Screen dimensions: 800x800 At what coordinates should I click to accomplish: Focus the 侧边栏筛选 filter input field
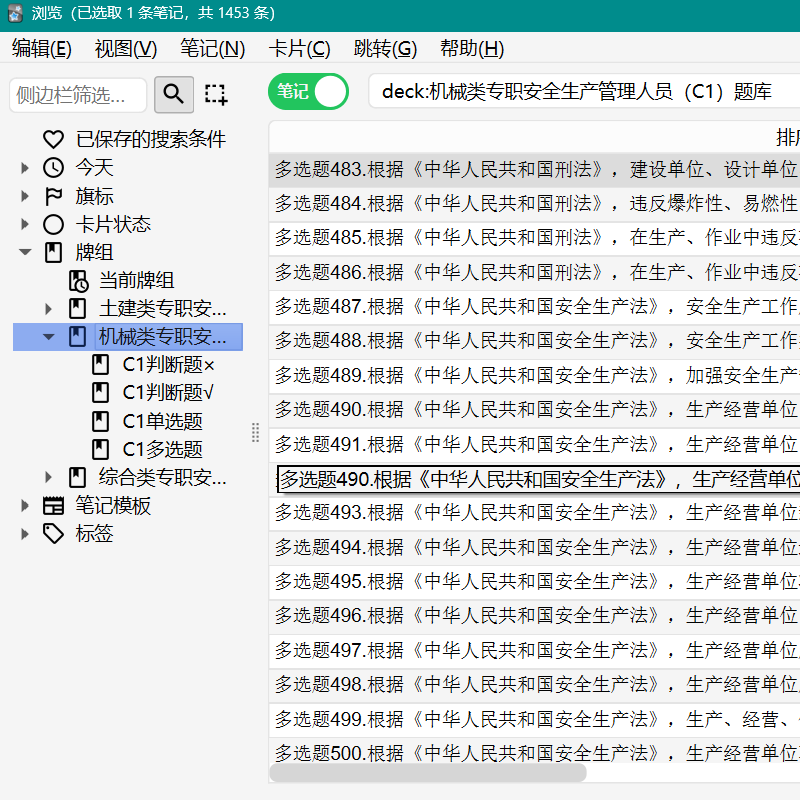pyautogui.click(x=78, y=95)
